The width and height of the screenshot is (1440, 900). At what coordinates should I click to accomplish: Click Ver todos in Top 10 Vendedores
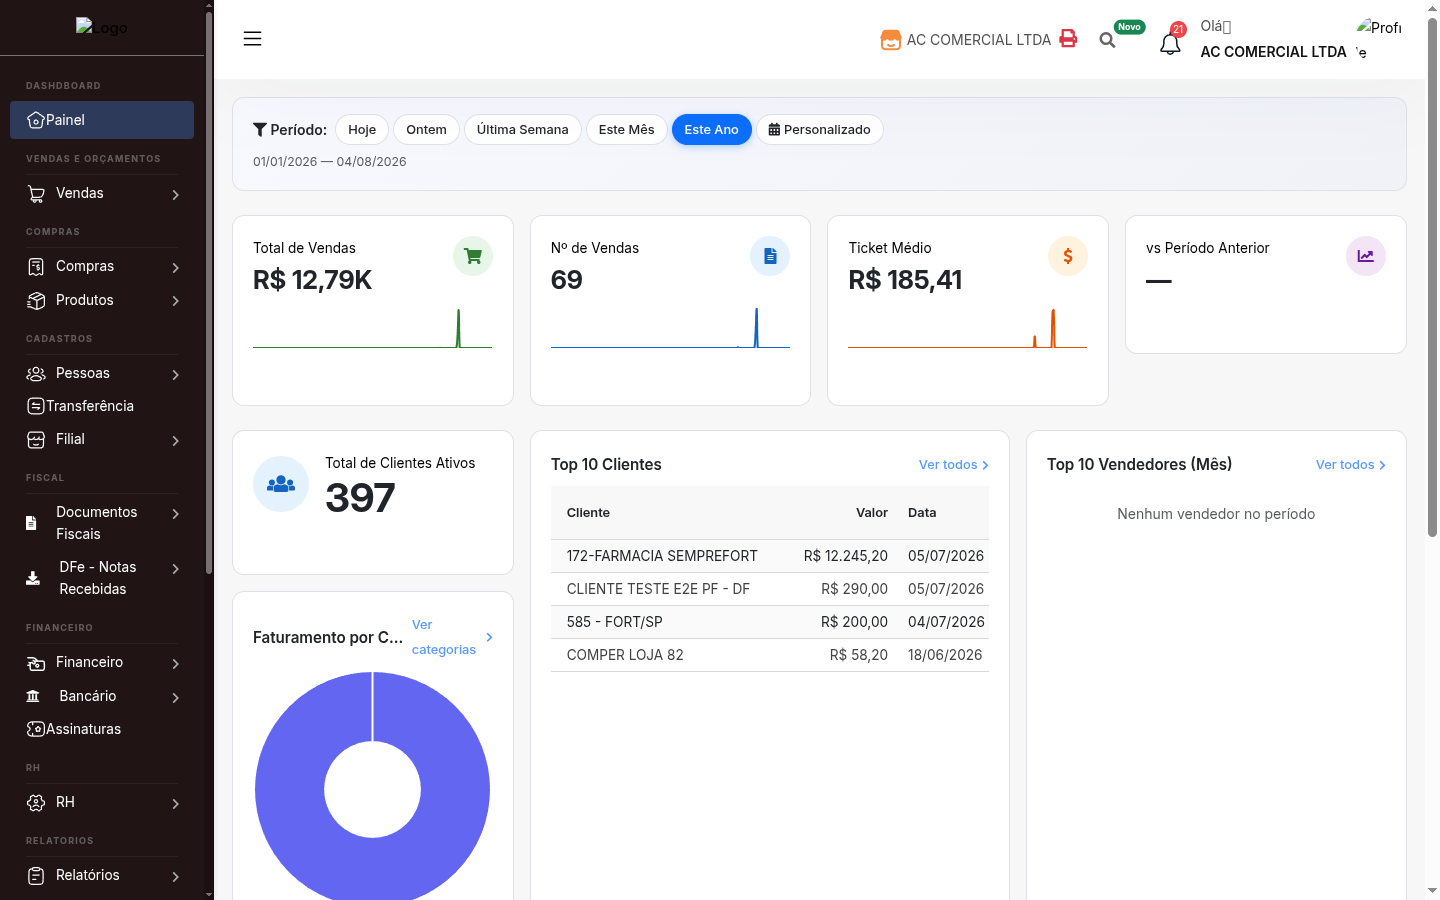[1350, 465]
